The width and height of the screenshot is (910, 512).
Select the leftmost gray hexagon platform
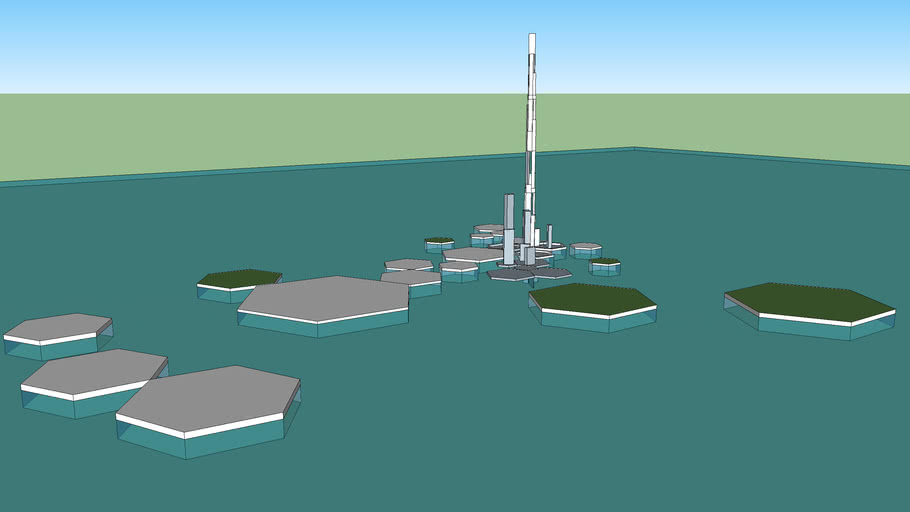60,326
